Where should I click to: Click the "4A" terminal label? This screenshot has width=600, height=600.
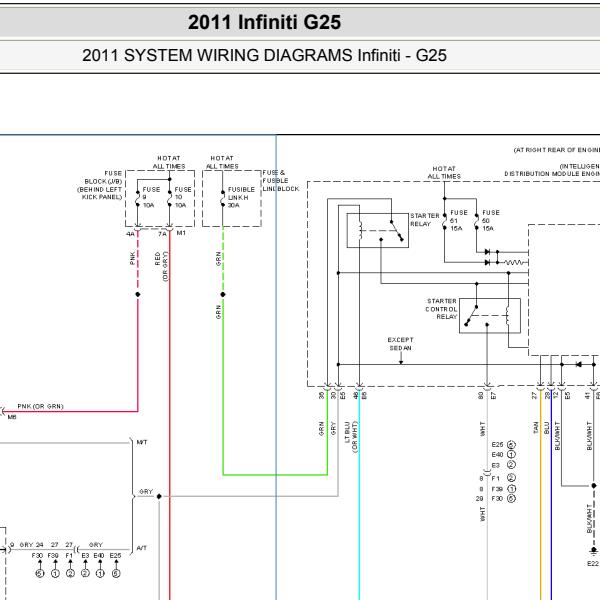[130, 234]
